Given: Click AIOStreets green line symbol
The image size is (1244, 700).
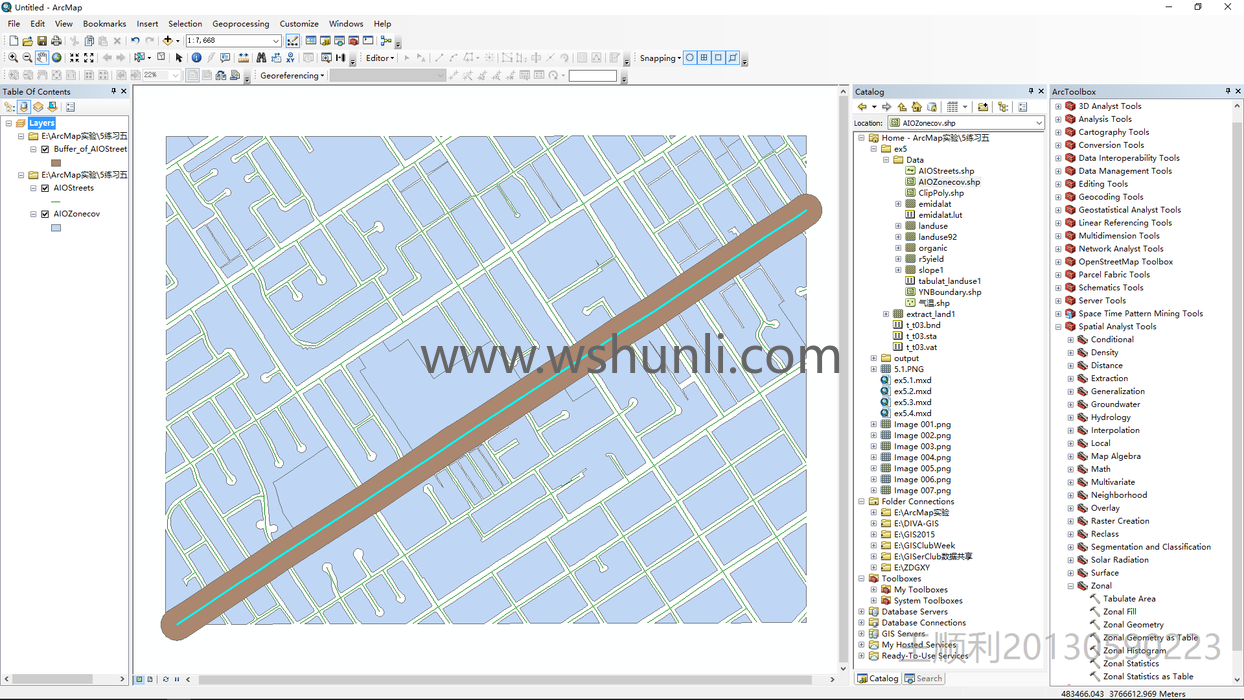Looking at the screenshot, I should [56, 201].
